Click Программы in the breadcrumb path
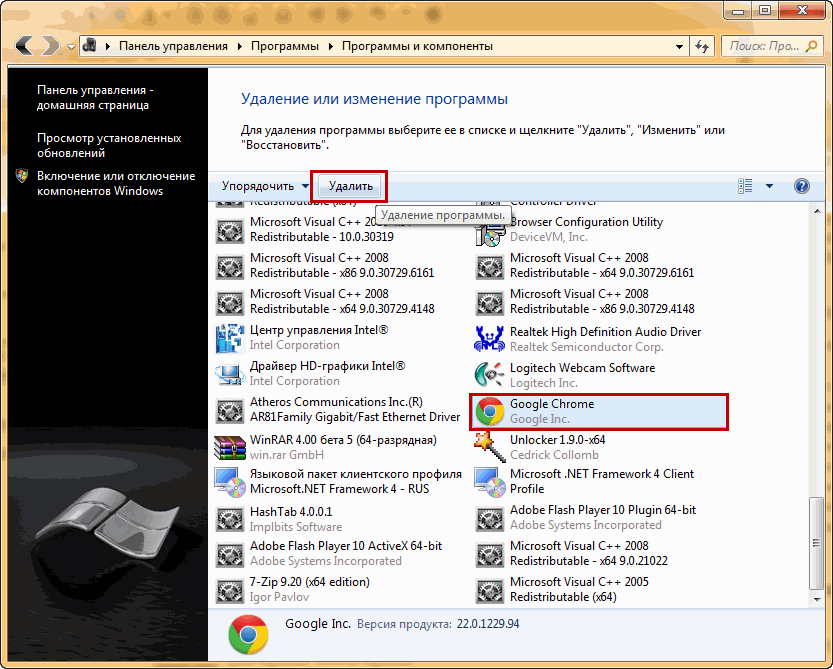This screenshot has width=833, height=669. click(285, 46)
